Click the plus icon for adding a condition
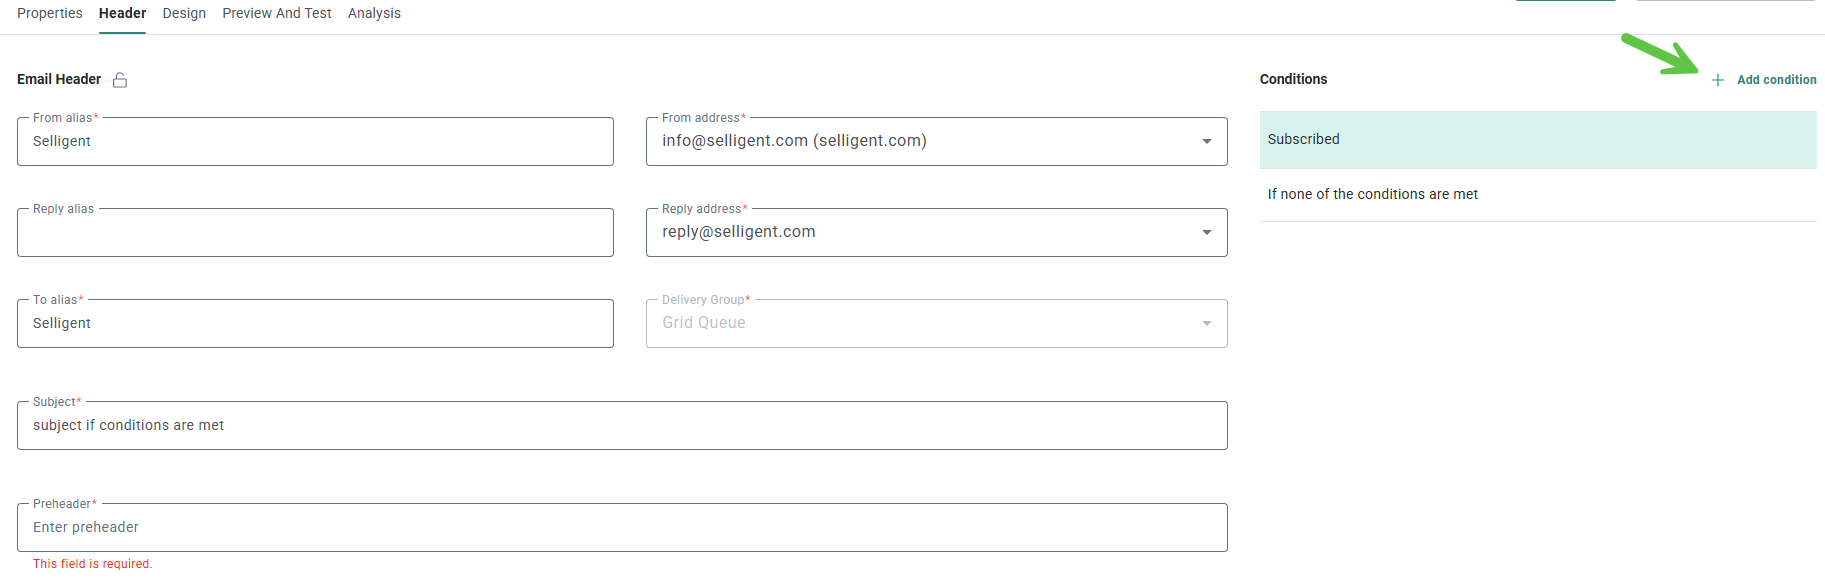The width and height of the screenshot is (1825, 587). point(1717,80)
